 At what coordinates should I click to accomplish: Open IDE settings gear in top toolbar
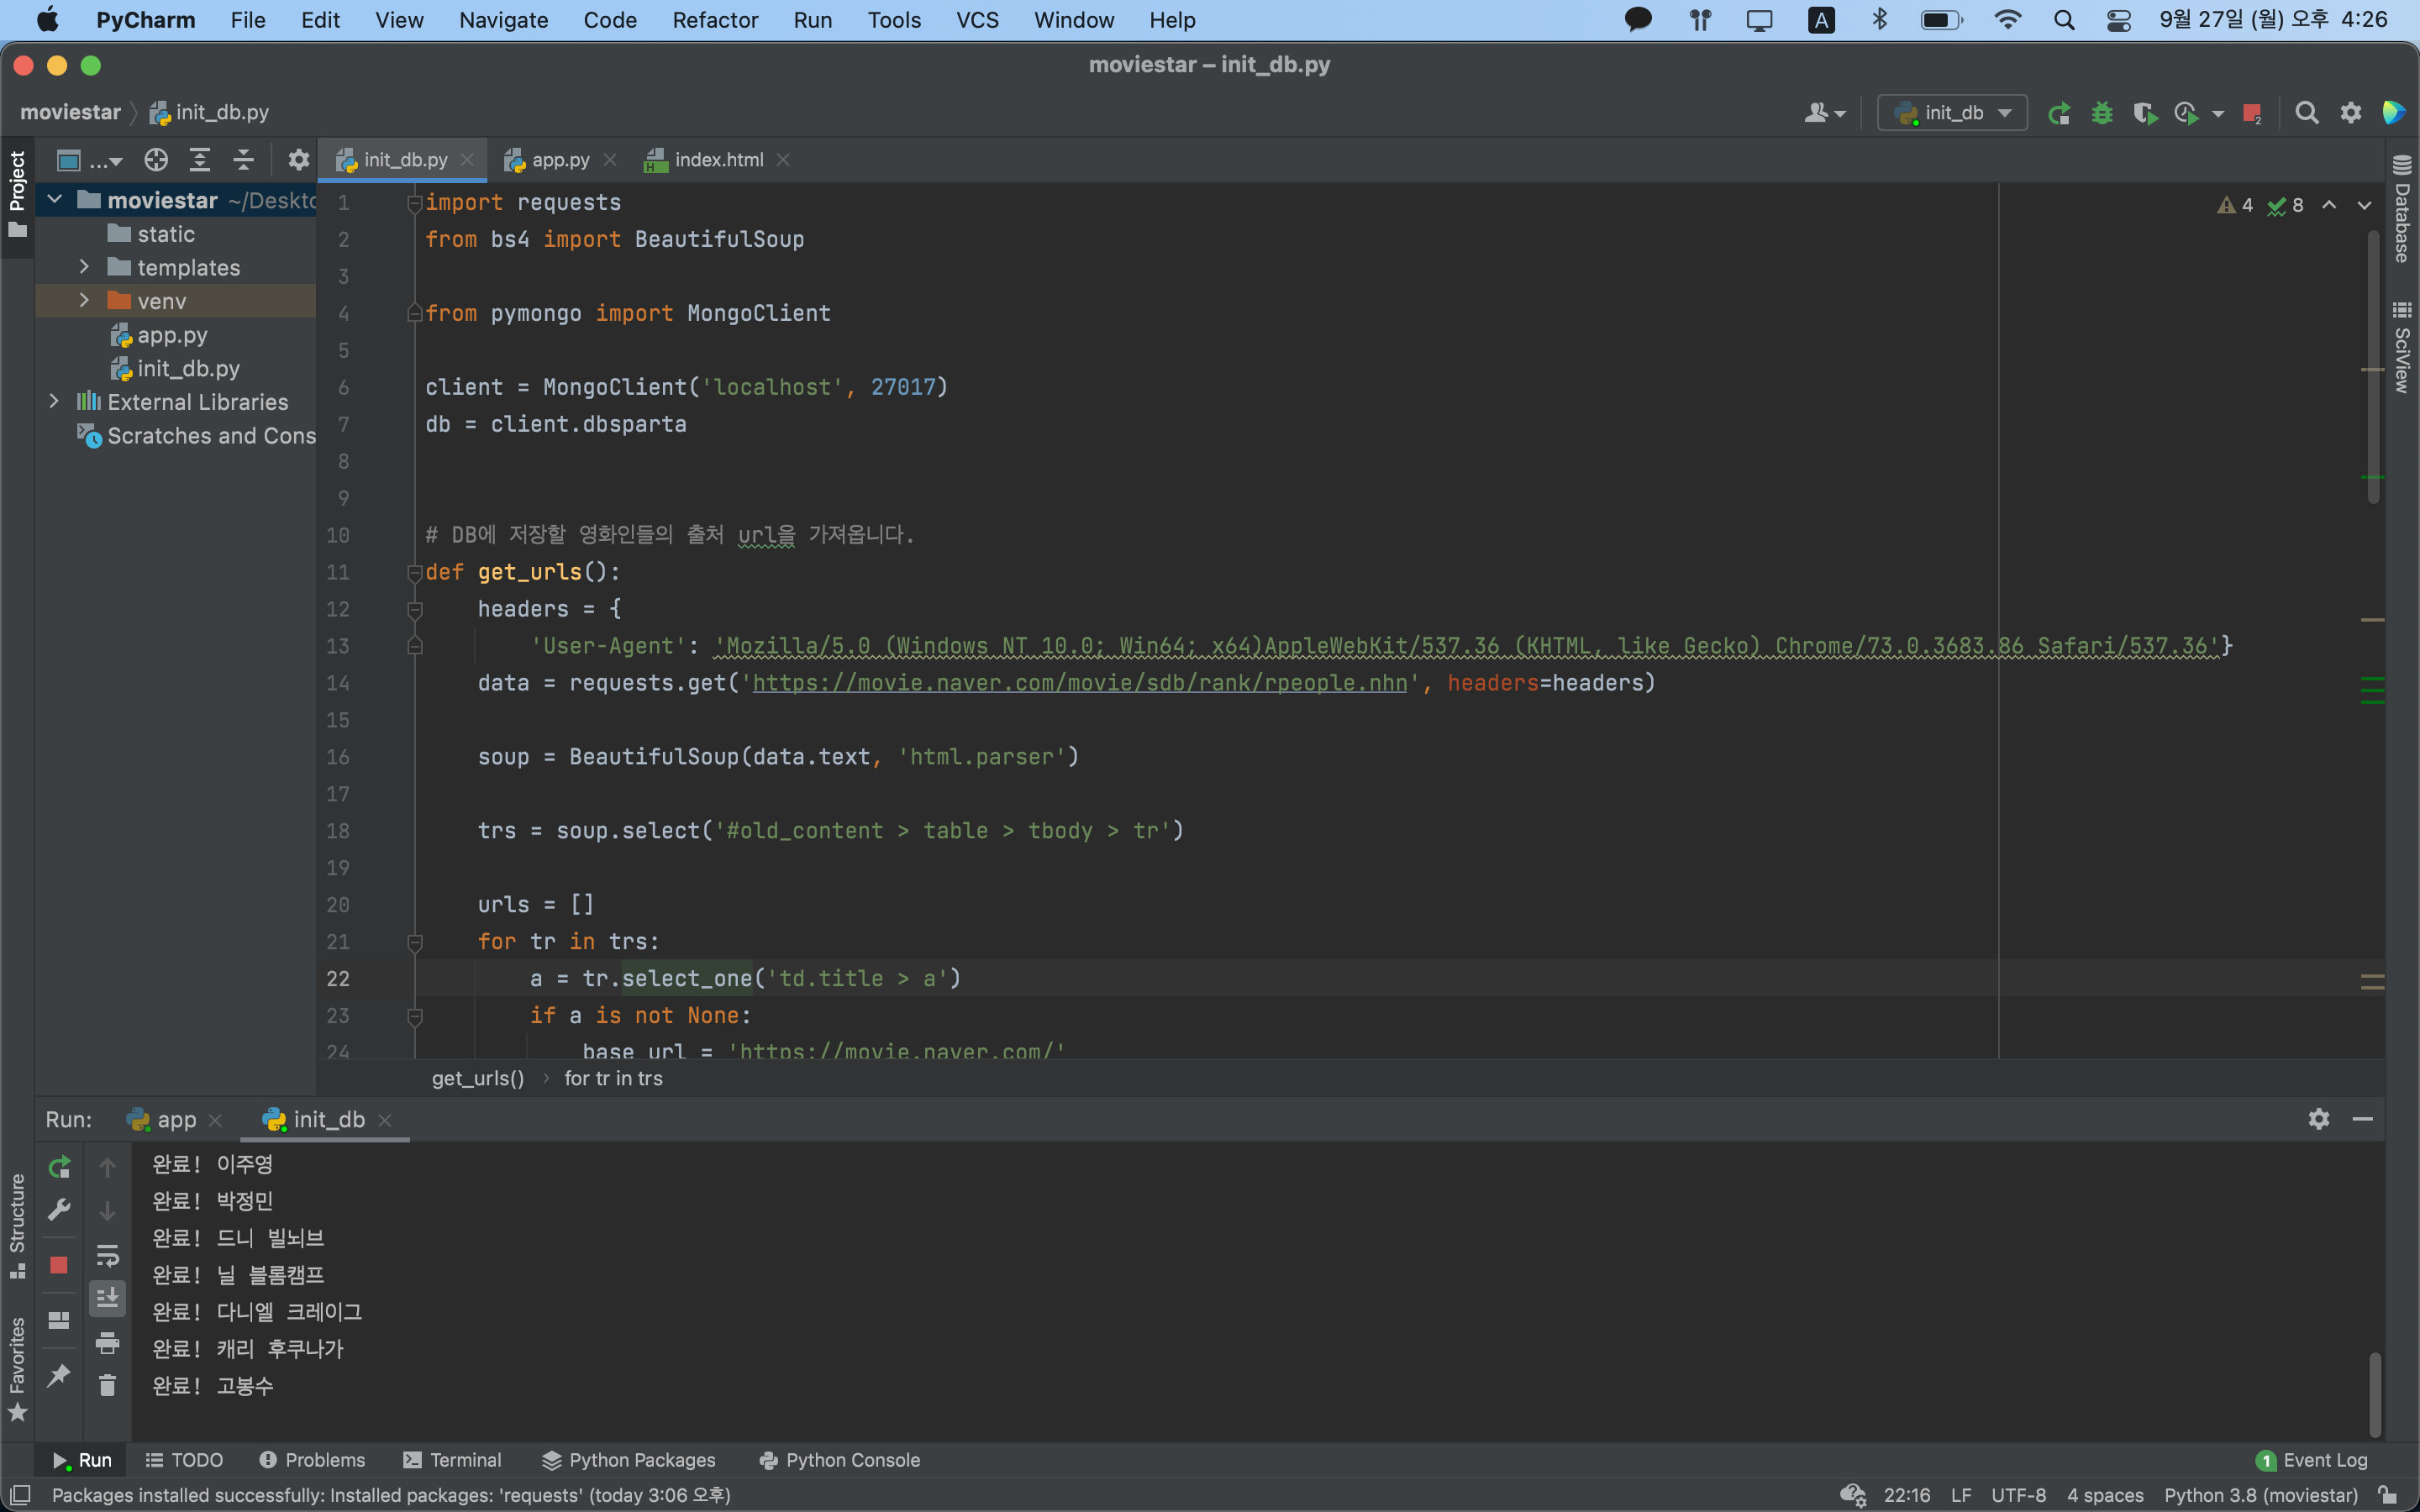(2351, 113)
